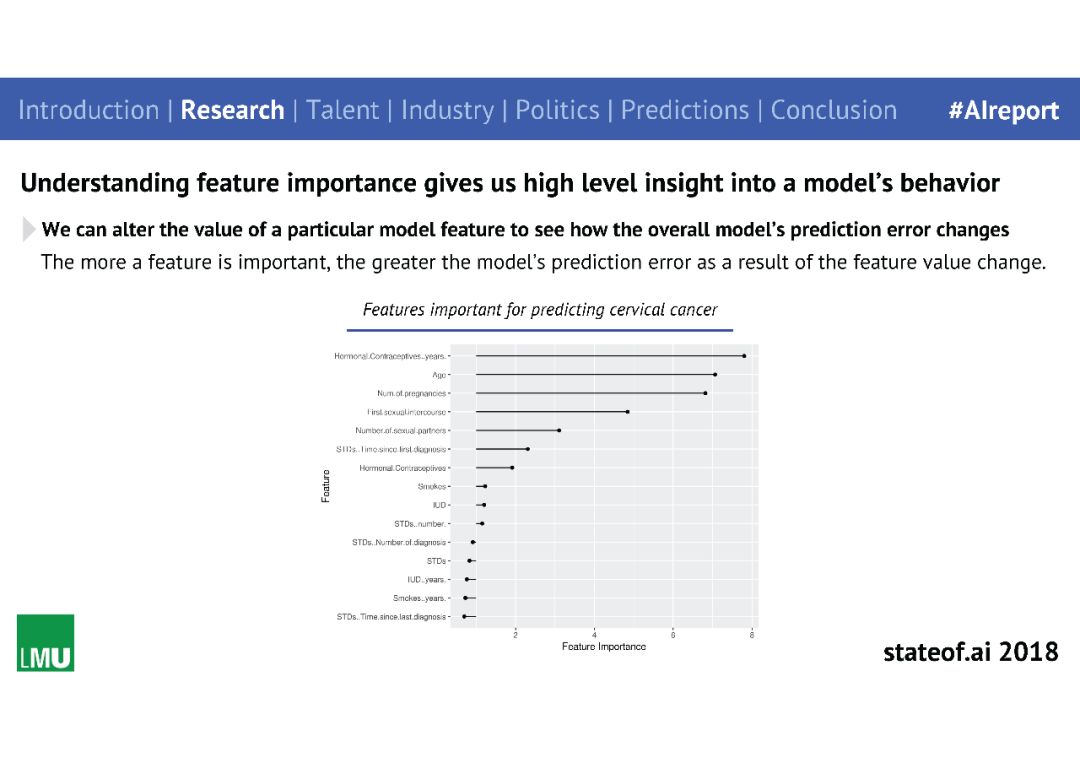Switch to the Politics section
Screen dimensions: 1080x763
coord(557,110)
